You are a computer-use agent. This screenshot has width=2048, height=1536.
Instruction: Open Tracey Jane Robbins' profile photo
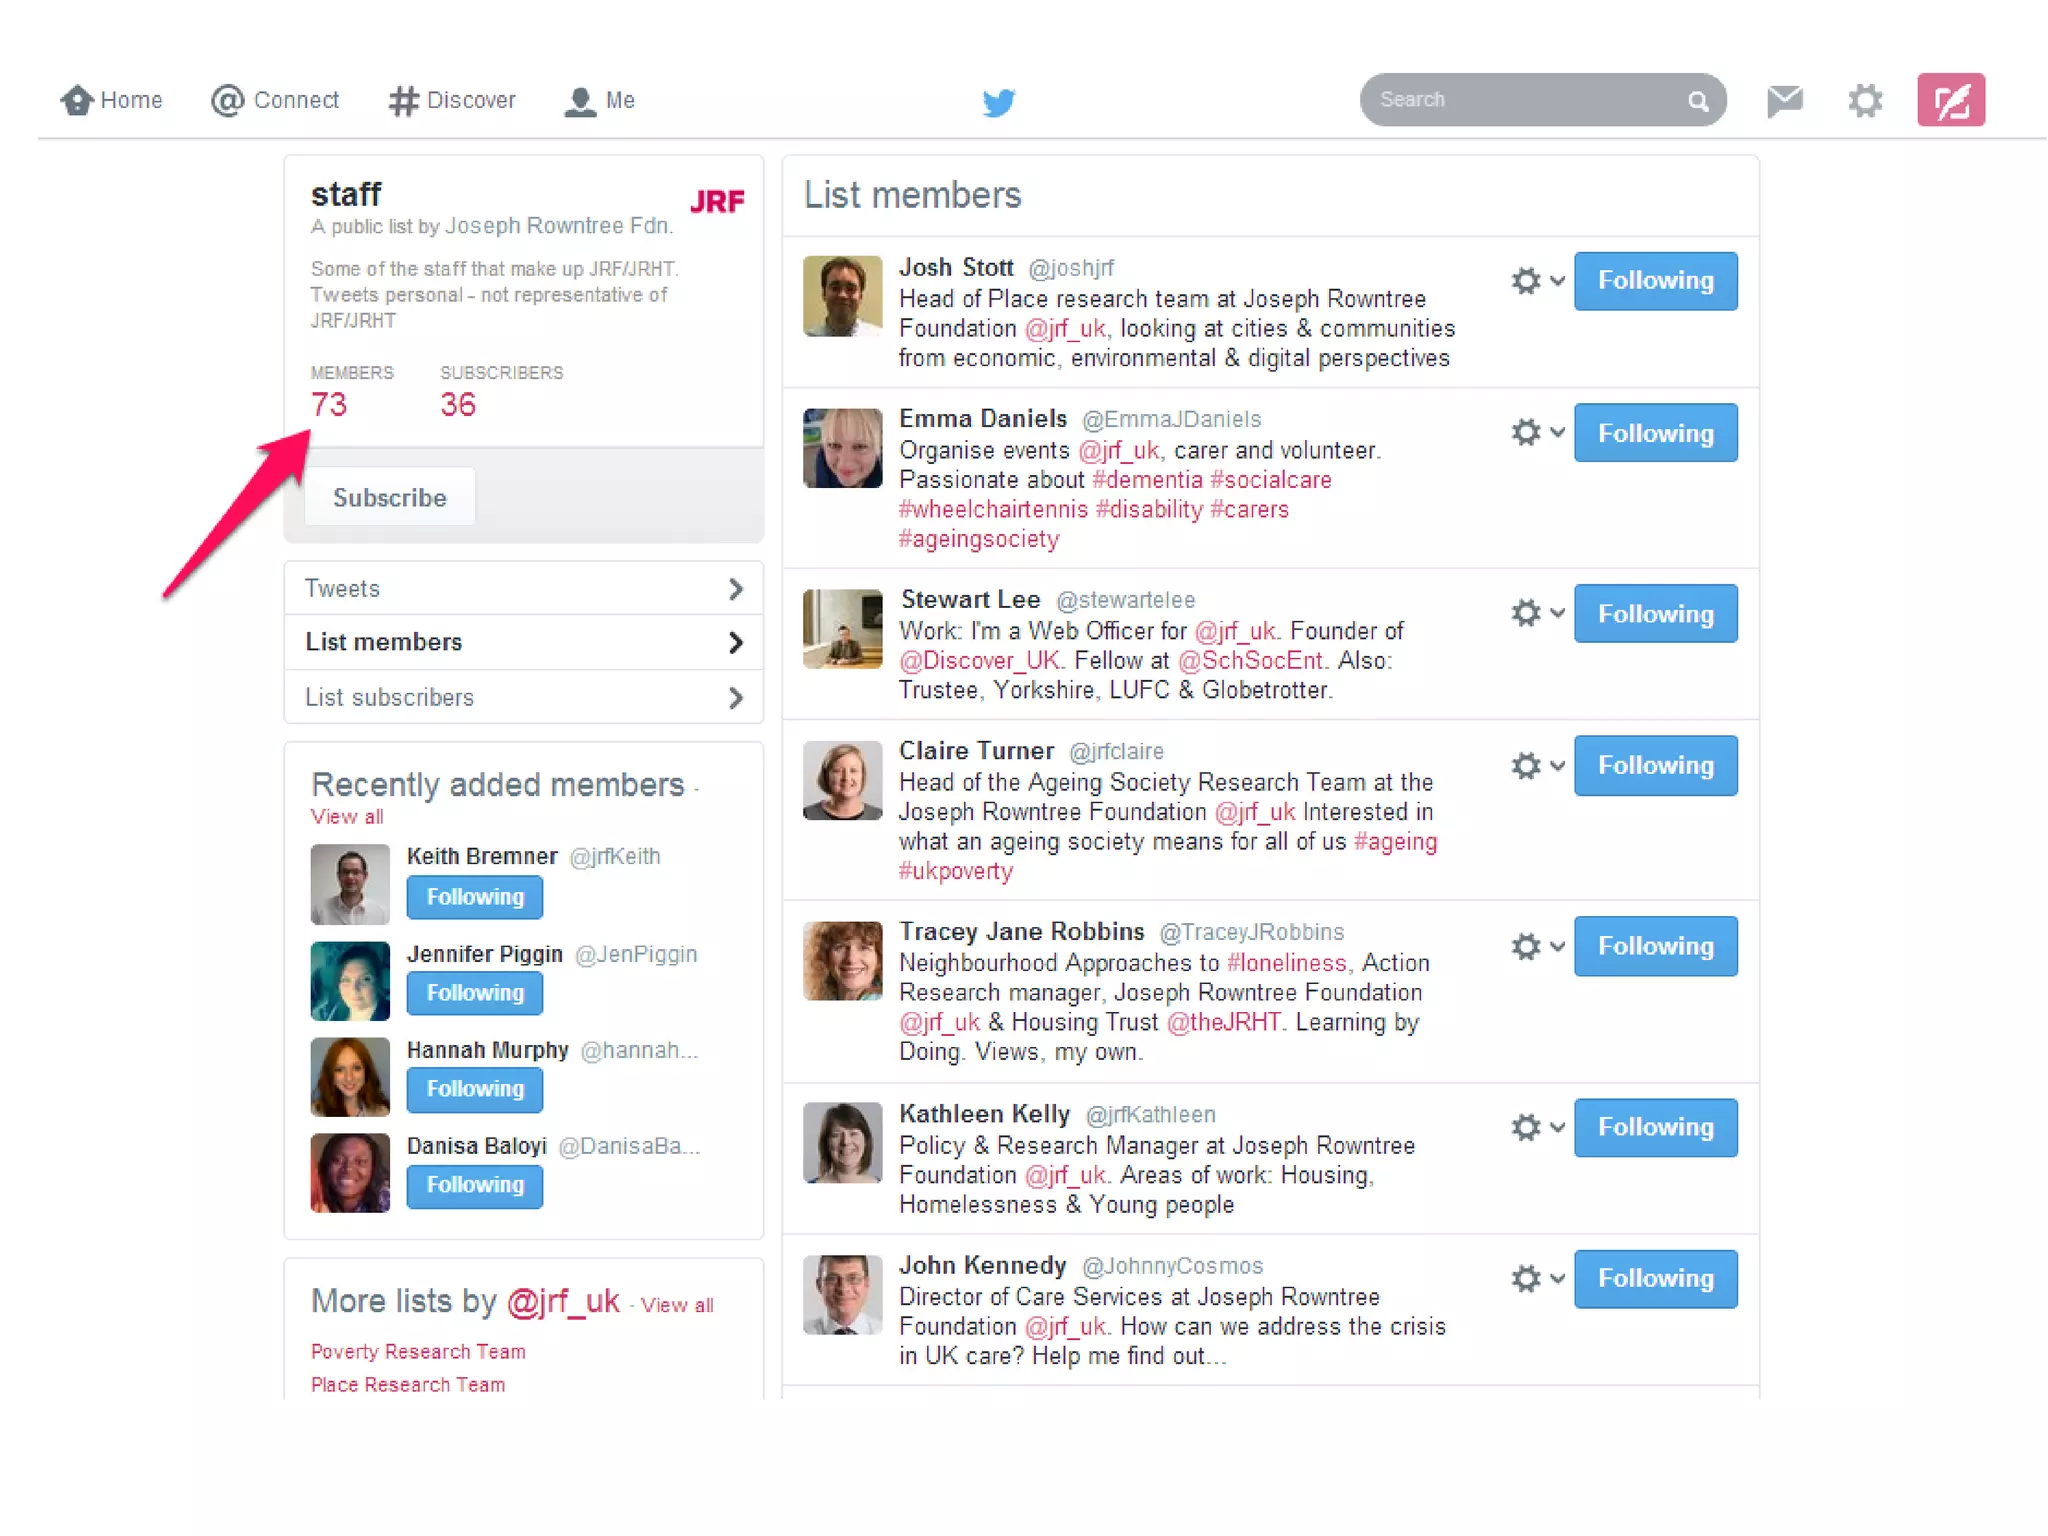click(x=842, y=961)
